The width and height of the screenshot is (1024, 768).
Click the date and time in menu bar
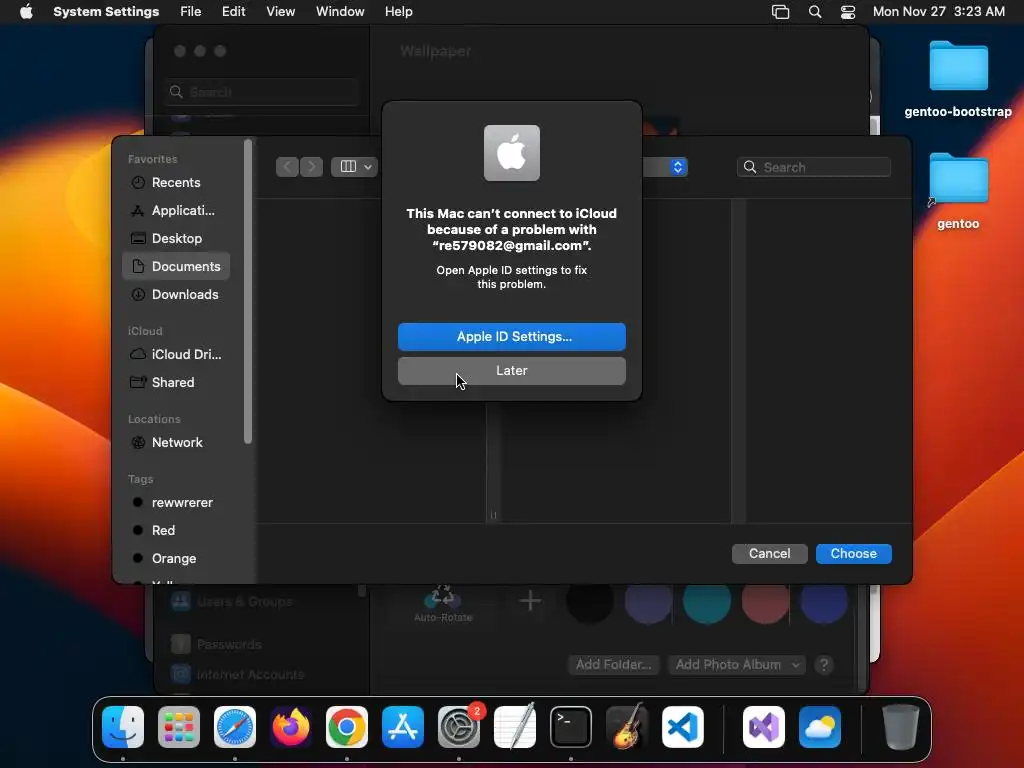click(x=938, y=12)
